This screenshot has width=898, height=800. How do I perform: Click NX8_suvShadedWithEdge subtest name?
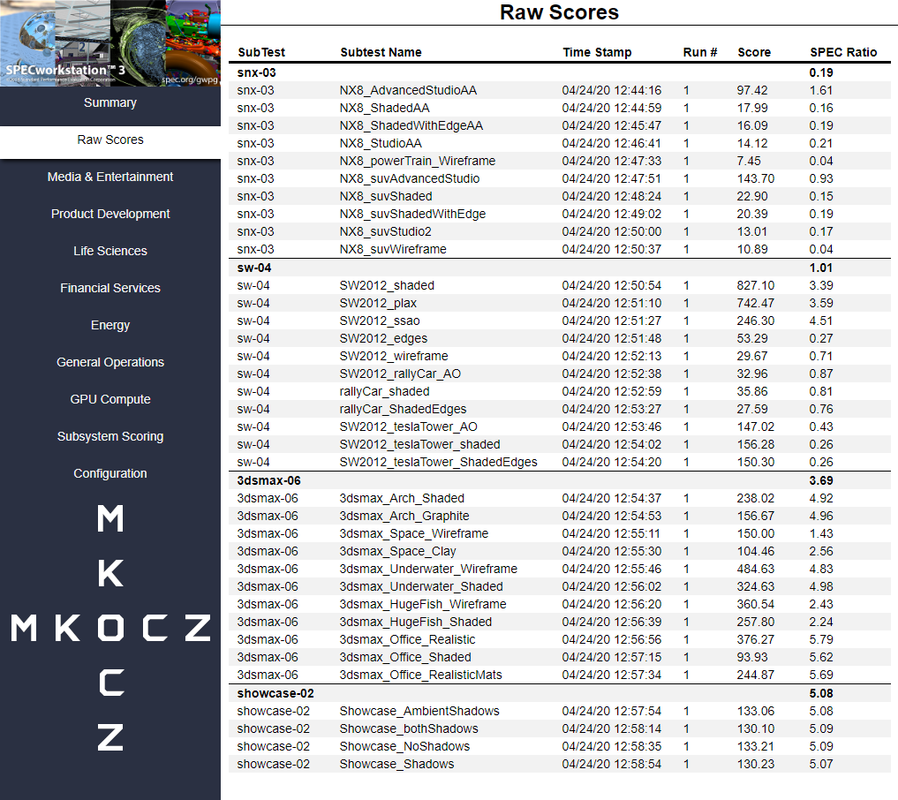coord(412,214)
